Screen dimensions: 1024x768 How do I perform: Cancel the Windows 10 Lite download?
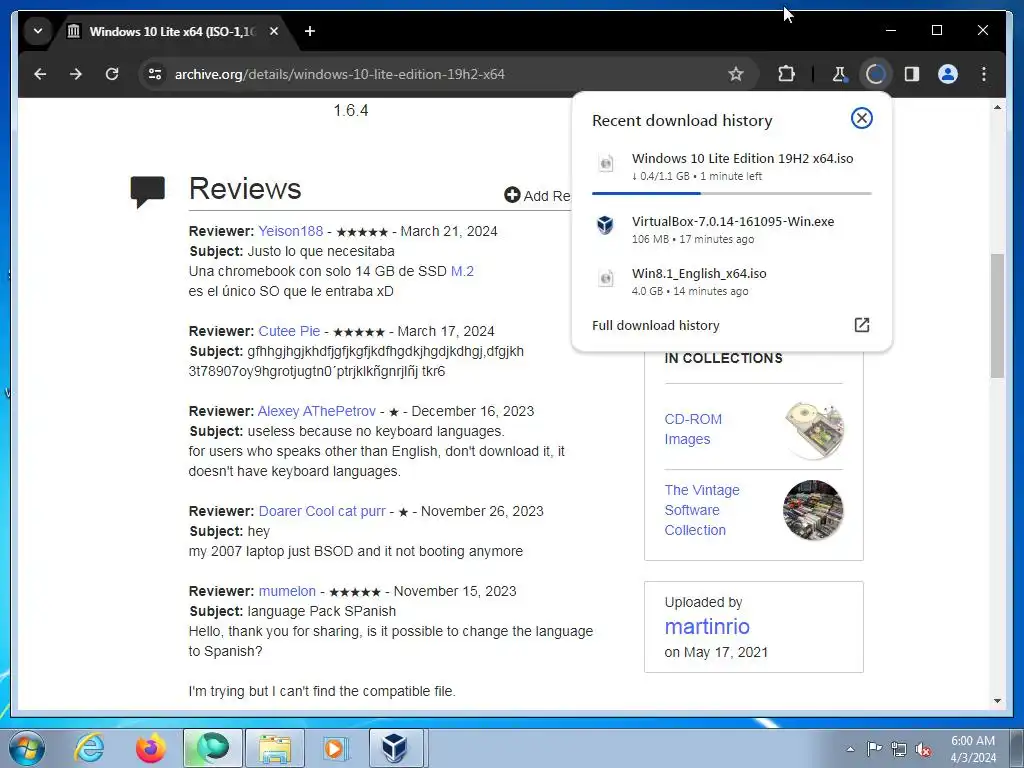[x=861, y=118]
